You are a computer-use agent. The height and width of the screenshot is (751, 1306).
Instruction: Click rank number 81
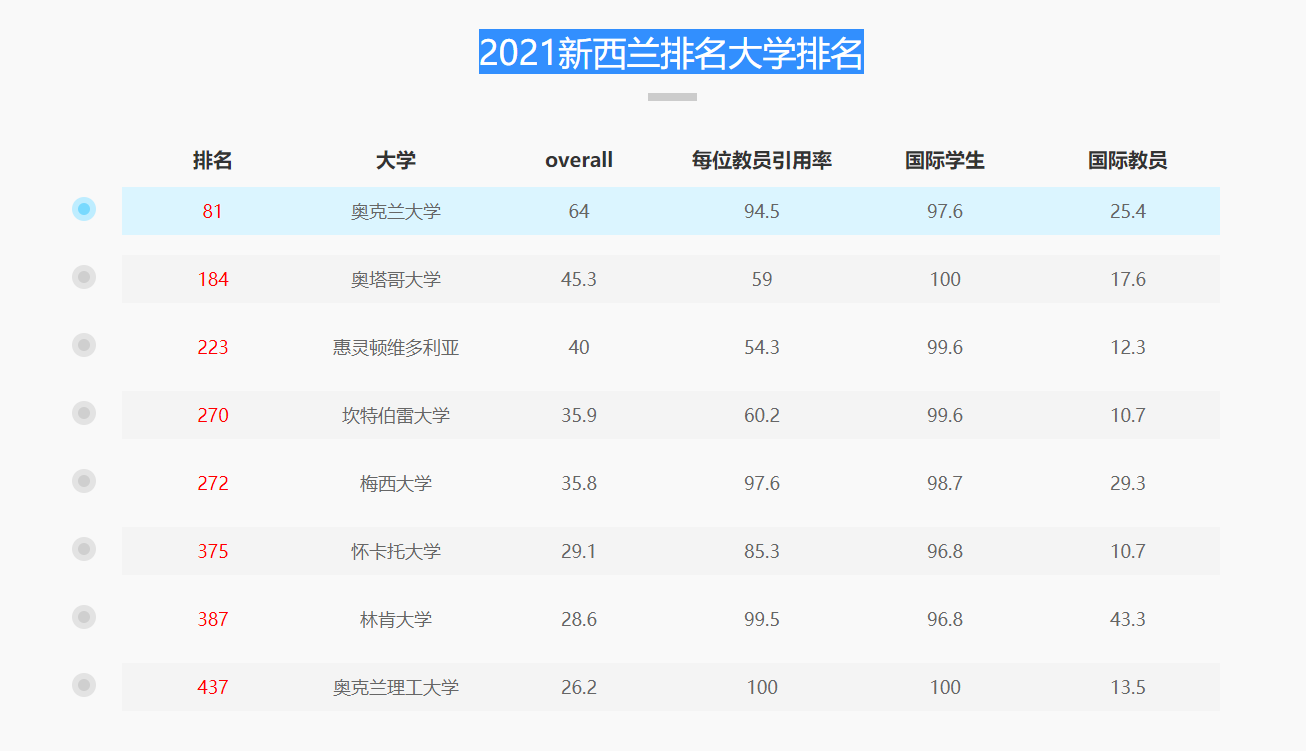coord(213,211)
